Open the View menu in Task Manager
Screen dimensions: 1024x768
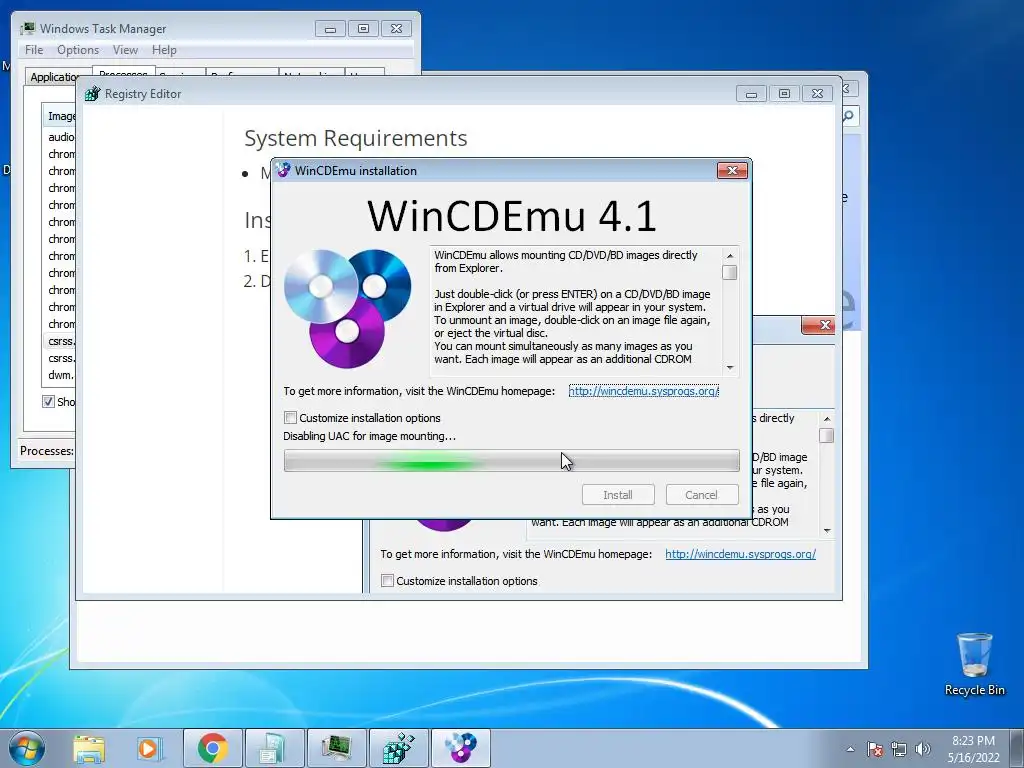pos(125,50)
